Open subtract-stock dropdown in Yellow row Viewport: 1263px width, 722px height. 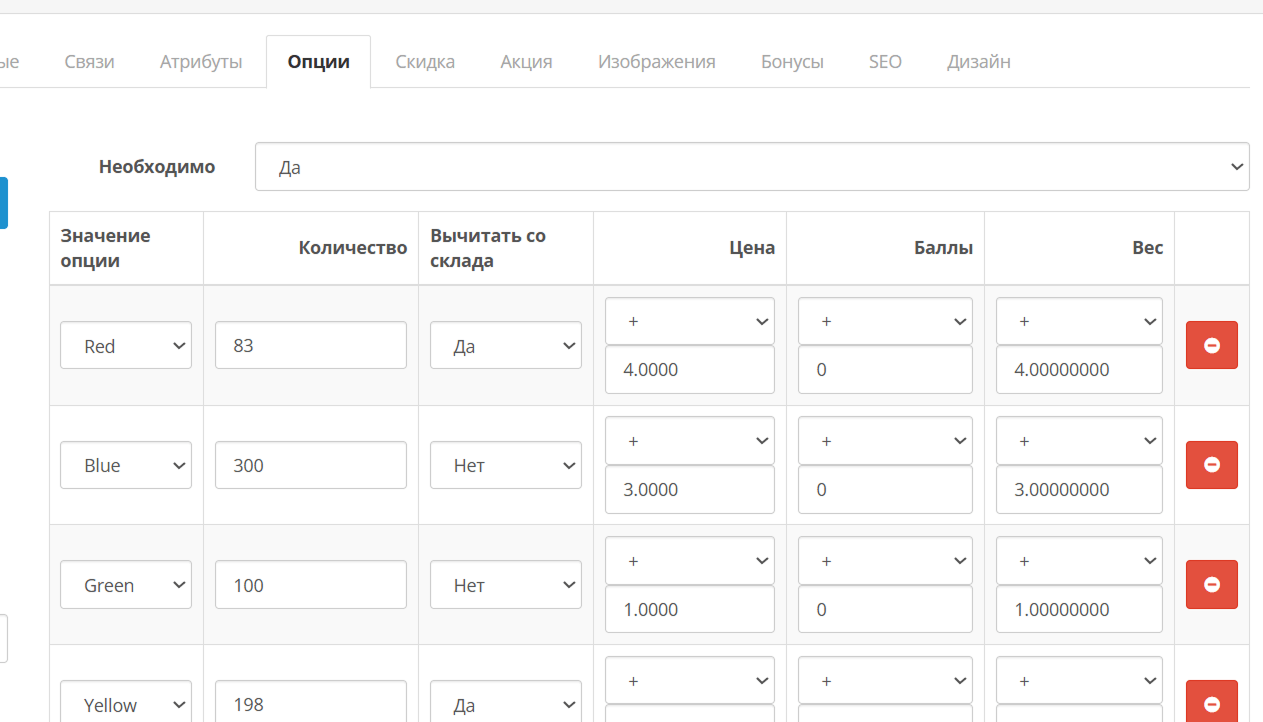(506, 701)
